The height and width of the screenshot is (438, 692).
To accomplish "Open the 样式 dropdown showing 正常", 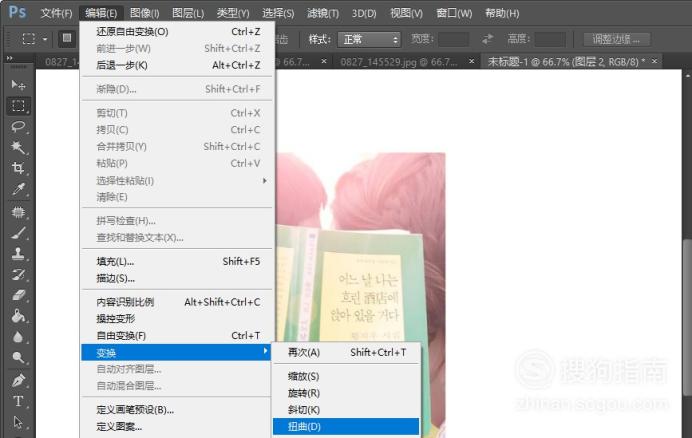I will 369,39.
